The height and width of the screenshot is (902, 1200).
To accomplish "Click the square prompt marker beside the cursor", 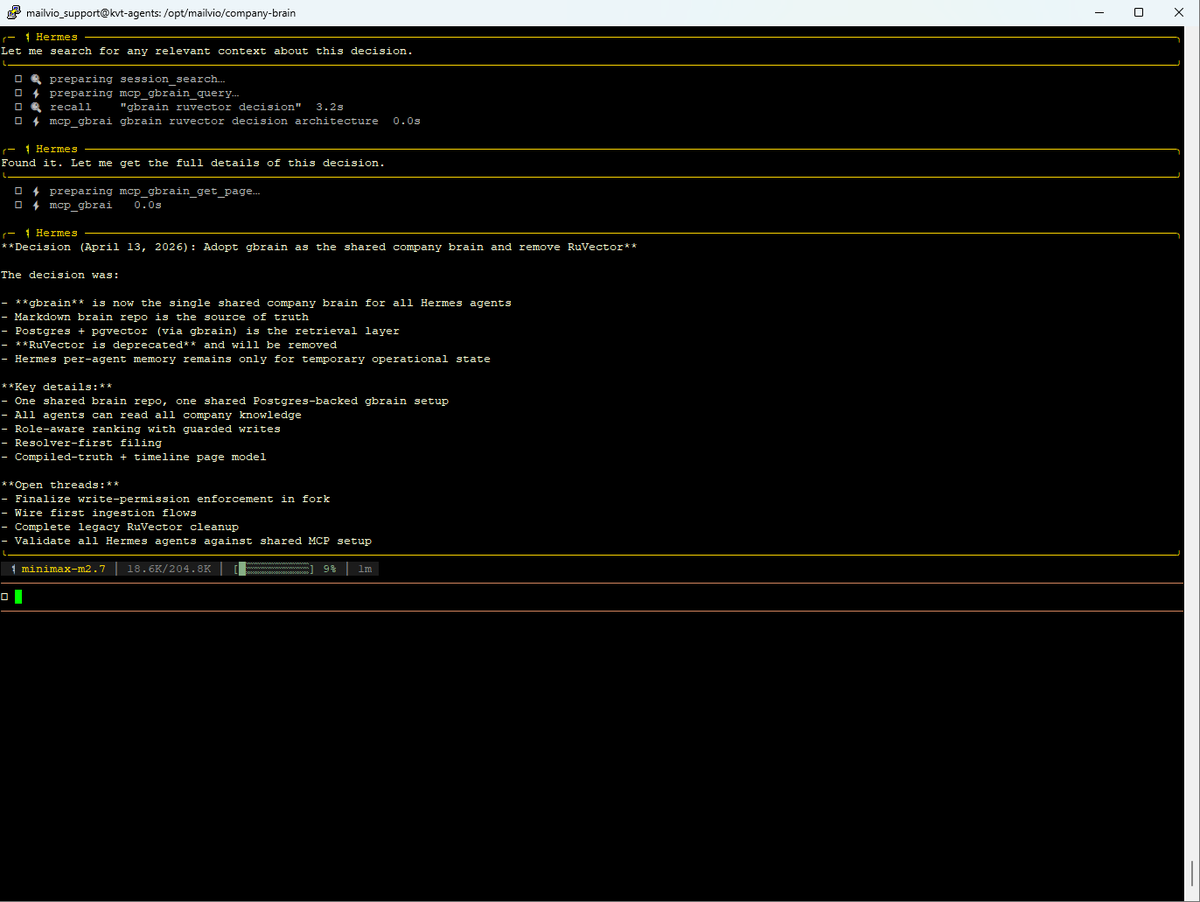I will coord(5,597).
